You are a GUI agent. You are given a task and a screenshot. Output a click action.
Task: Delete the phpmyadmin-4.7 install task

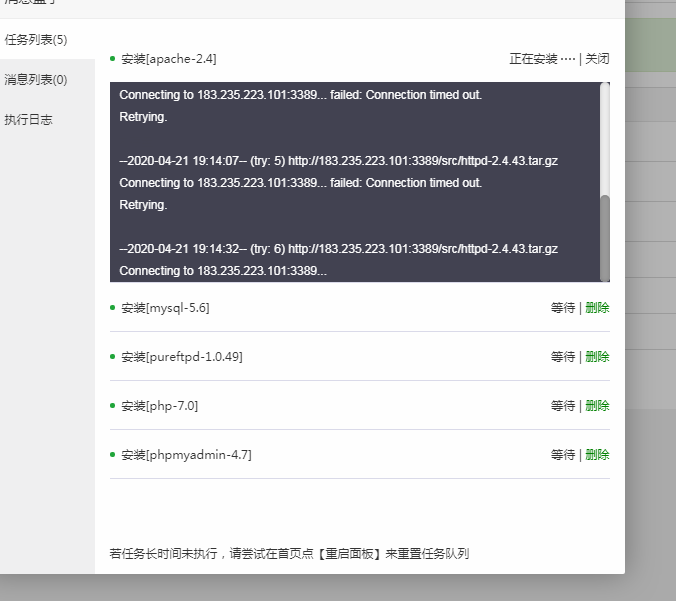click(x=597, y=455)
